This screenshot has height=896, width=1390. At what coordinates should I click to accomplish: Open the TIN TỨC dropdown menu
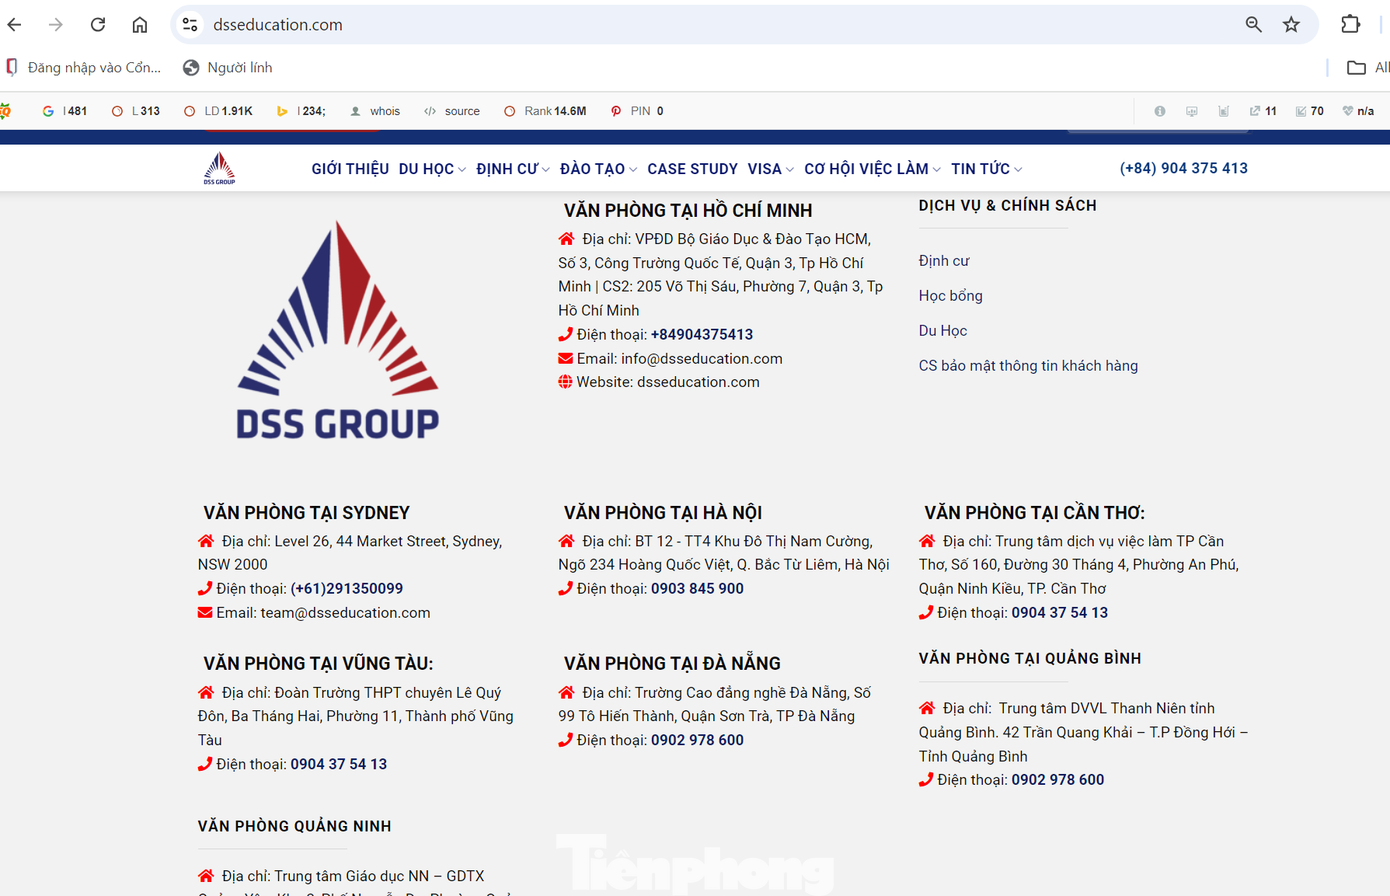click(x=986, y=169)
